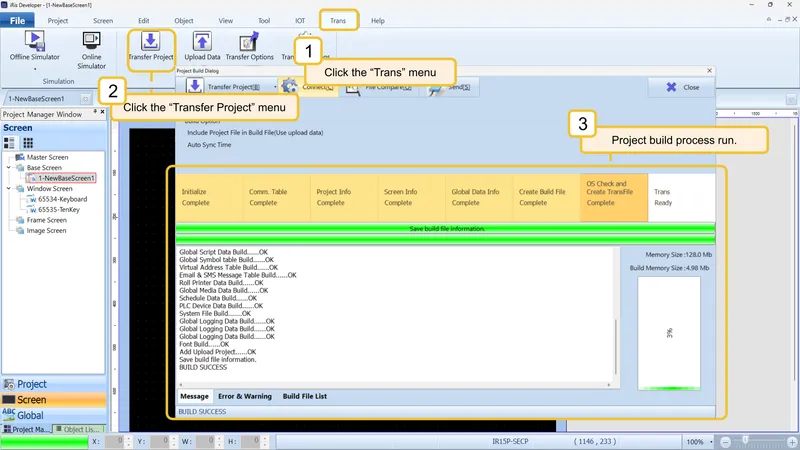Click the zoom slider handle

[745, 440]
